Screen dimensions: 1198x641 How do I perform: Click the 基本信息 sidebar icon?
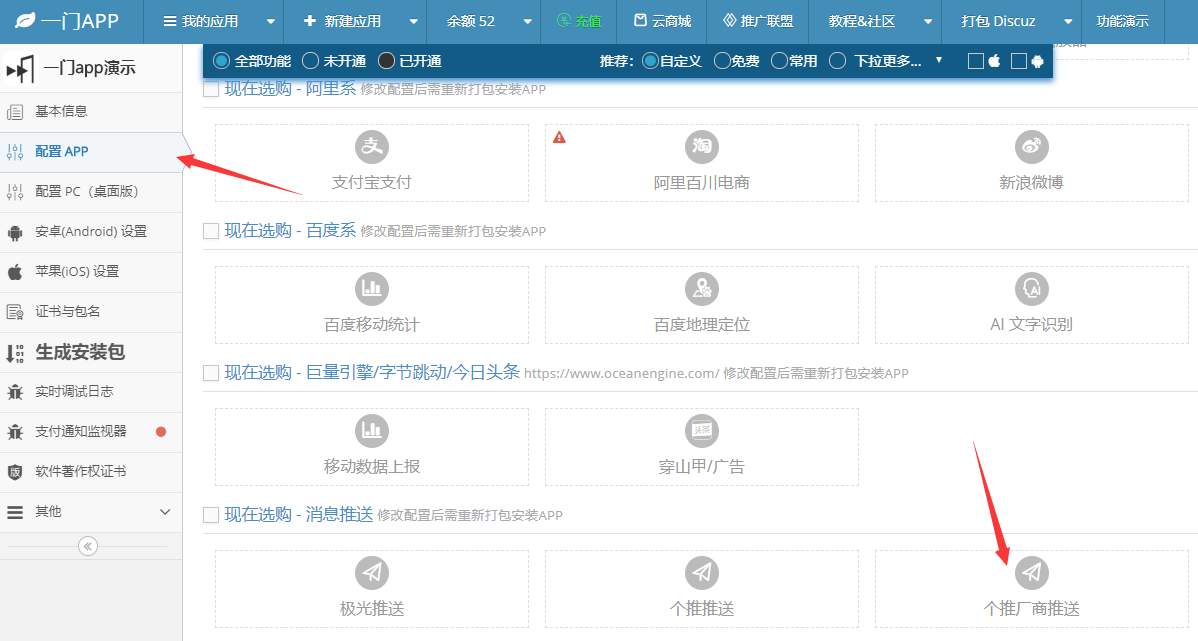[x=15, y=112]
